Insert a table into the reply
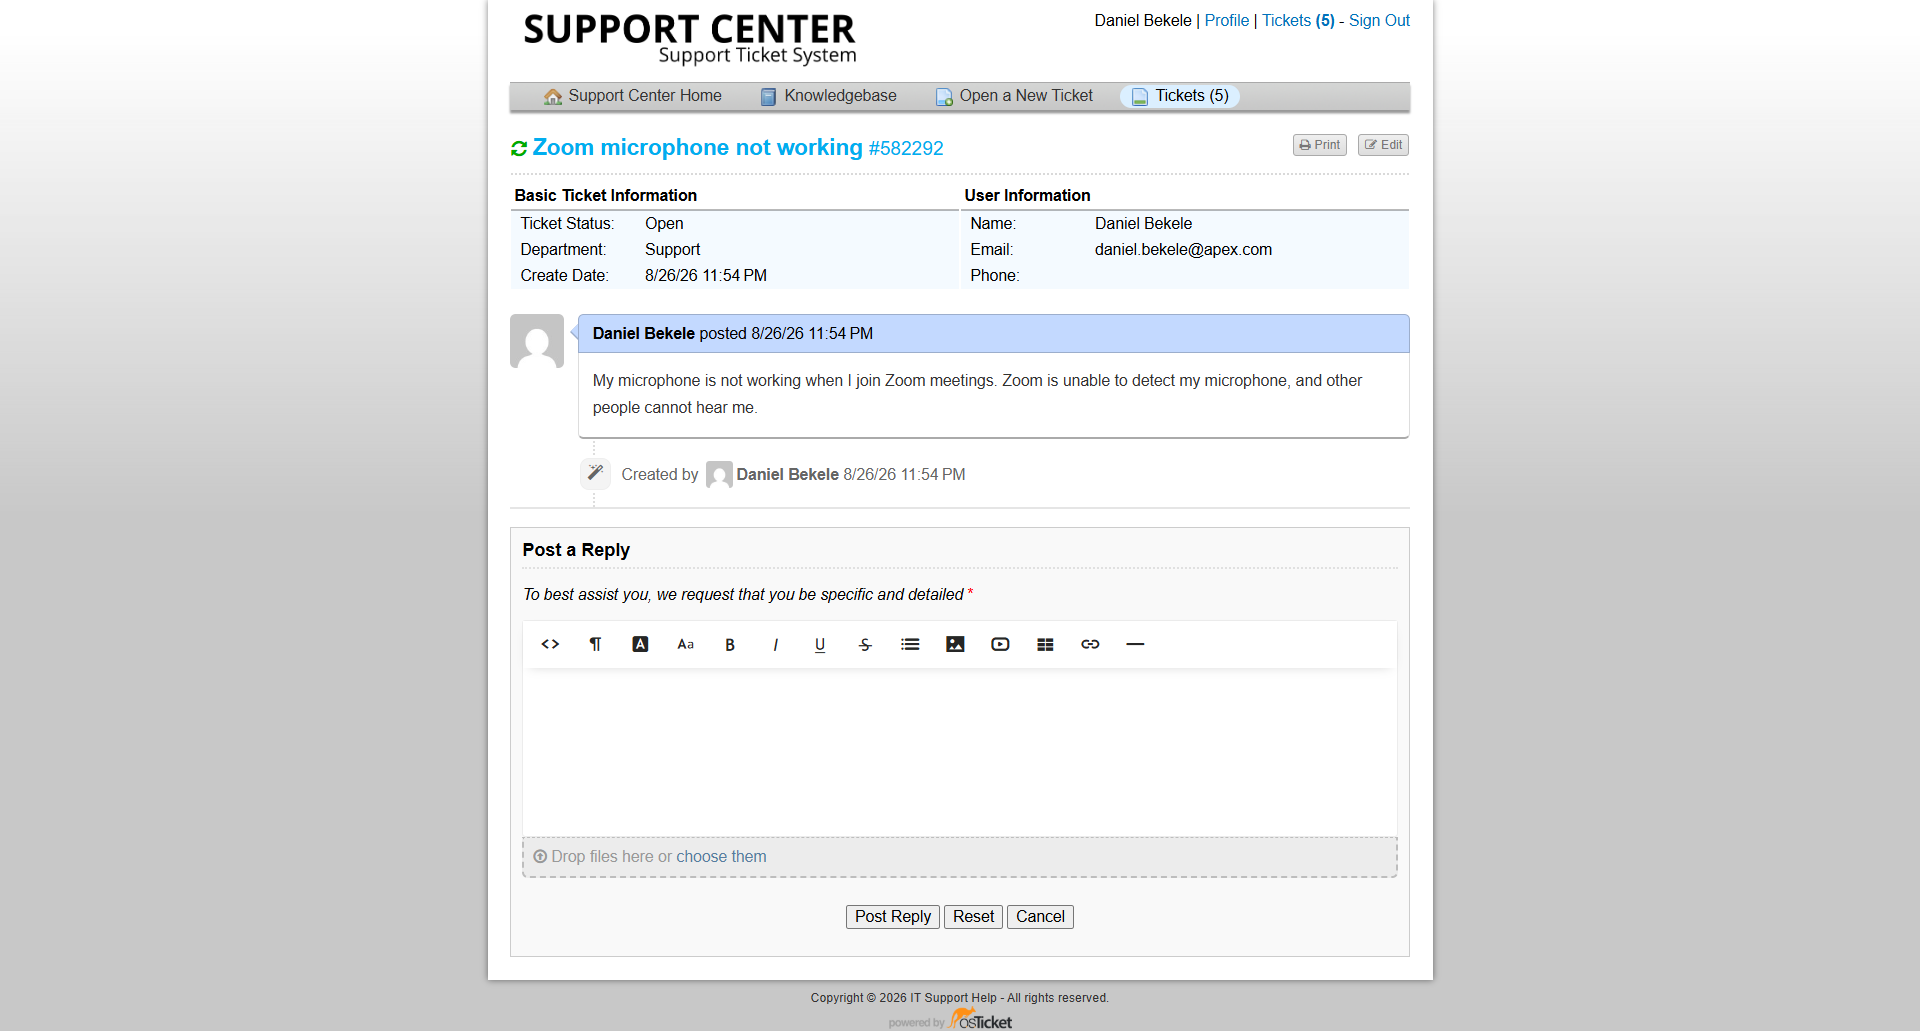Screen dimensions: 1920x1031 [x=1045, y=645]
